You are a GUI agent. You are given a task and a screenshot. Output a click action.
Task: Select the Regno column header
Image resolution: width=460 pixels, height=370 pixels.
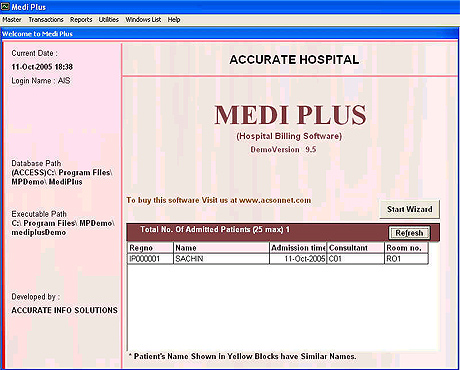click(150, 248)
